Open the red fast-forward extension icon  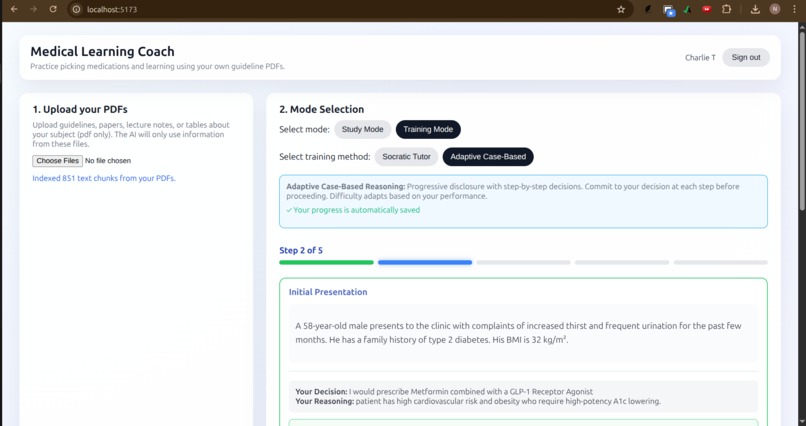pyautogui.click(x=707, y=9)
